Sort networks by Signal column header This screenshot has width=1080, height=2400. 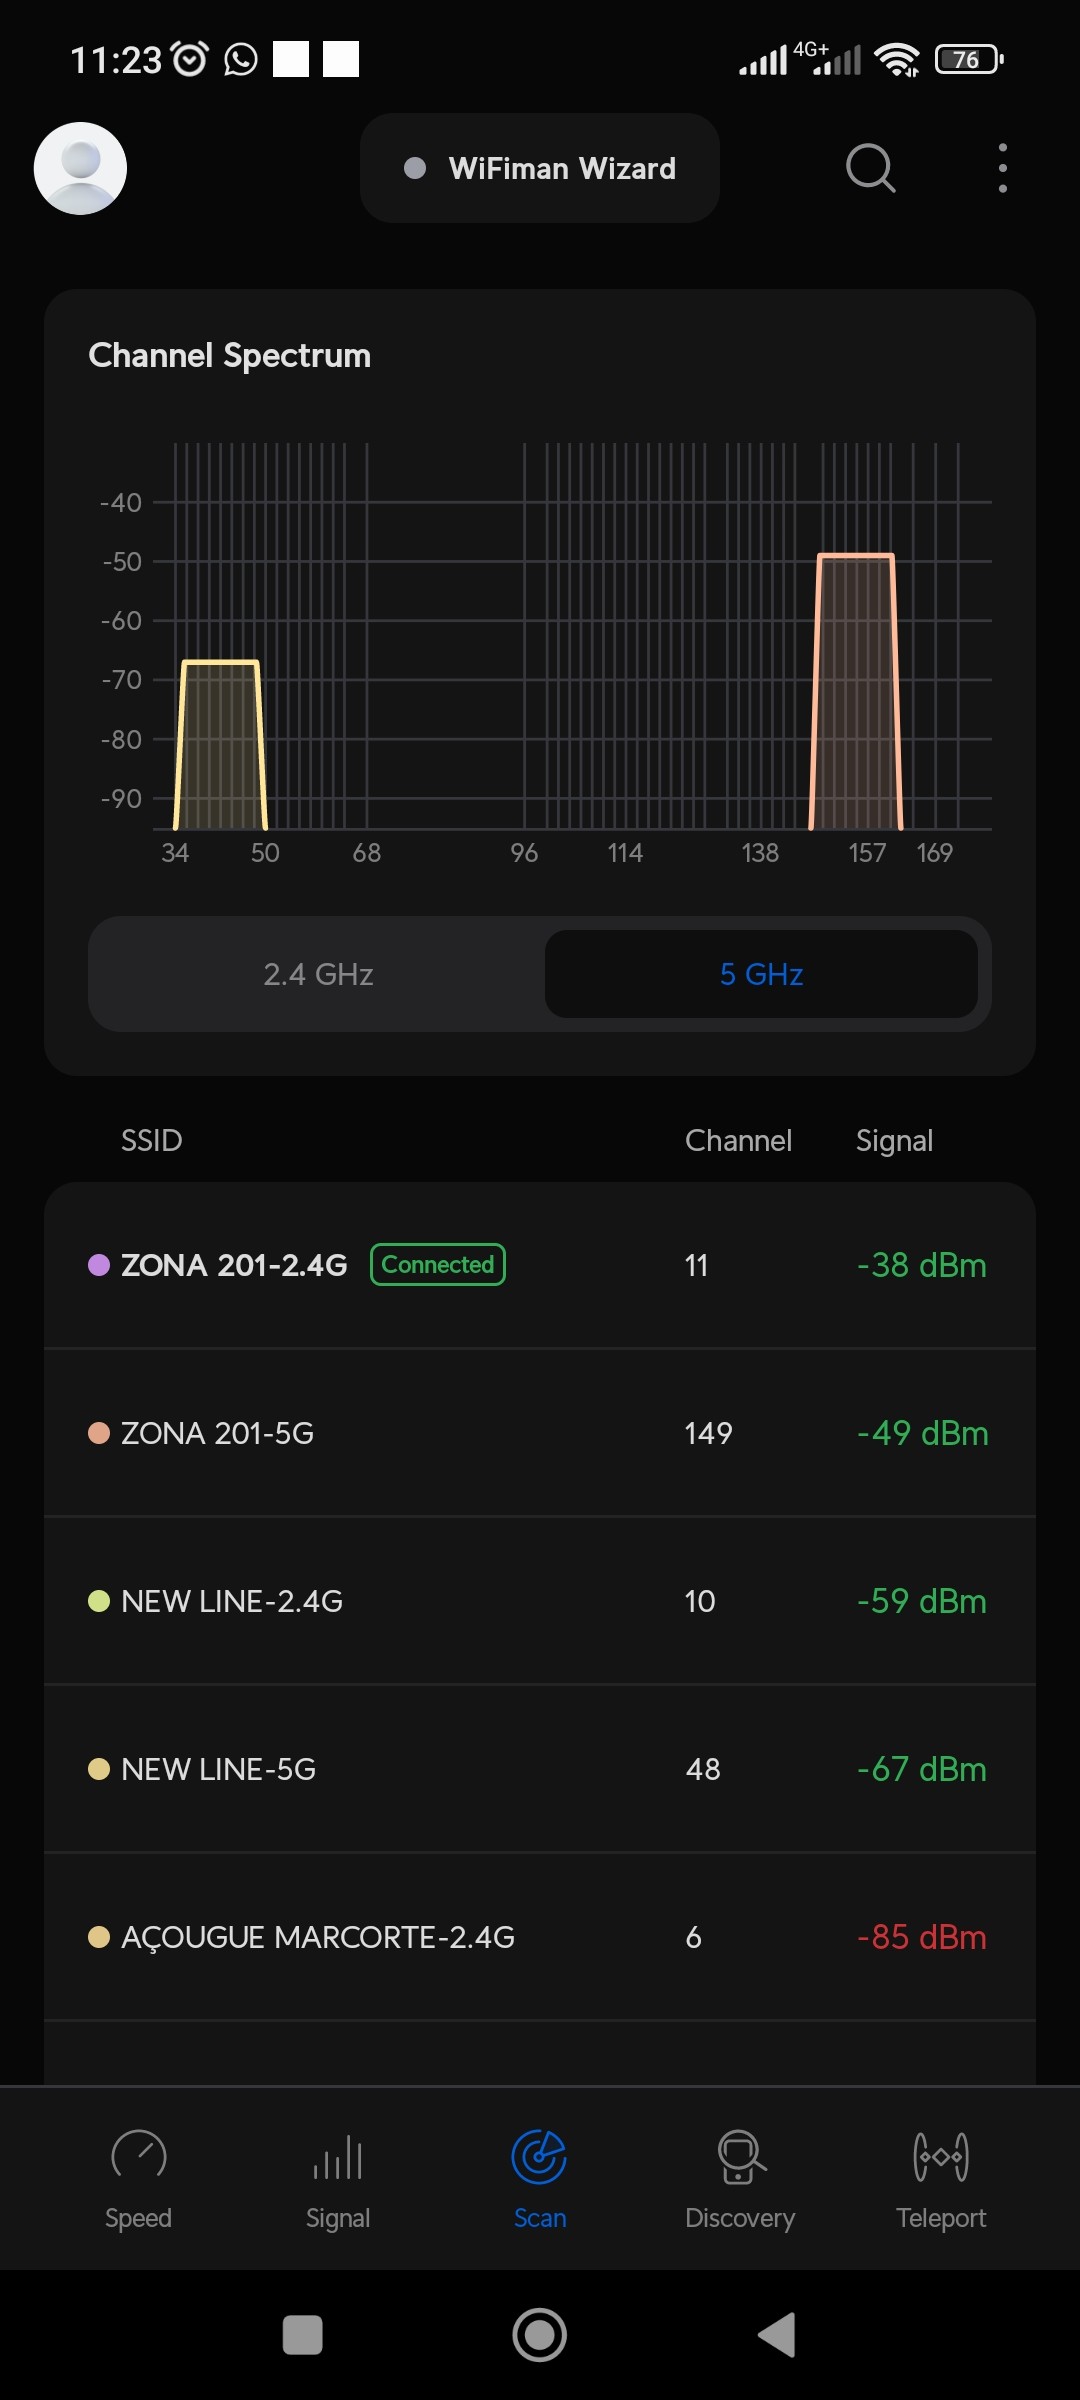click(894, 1141)
